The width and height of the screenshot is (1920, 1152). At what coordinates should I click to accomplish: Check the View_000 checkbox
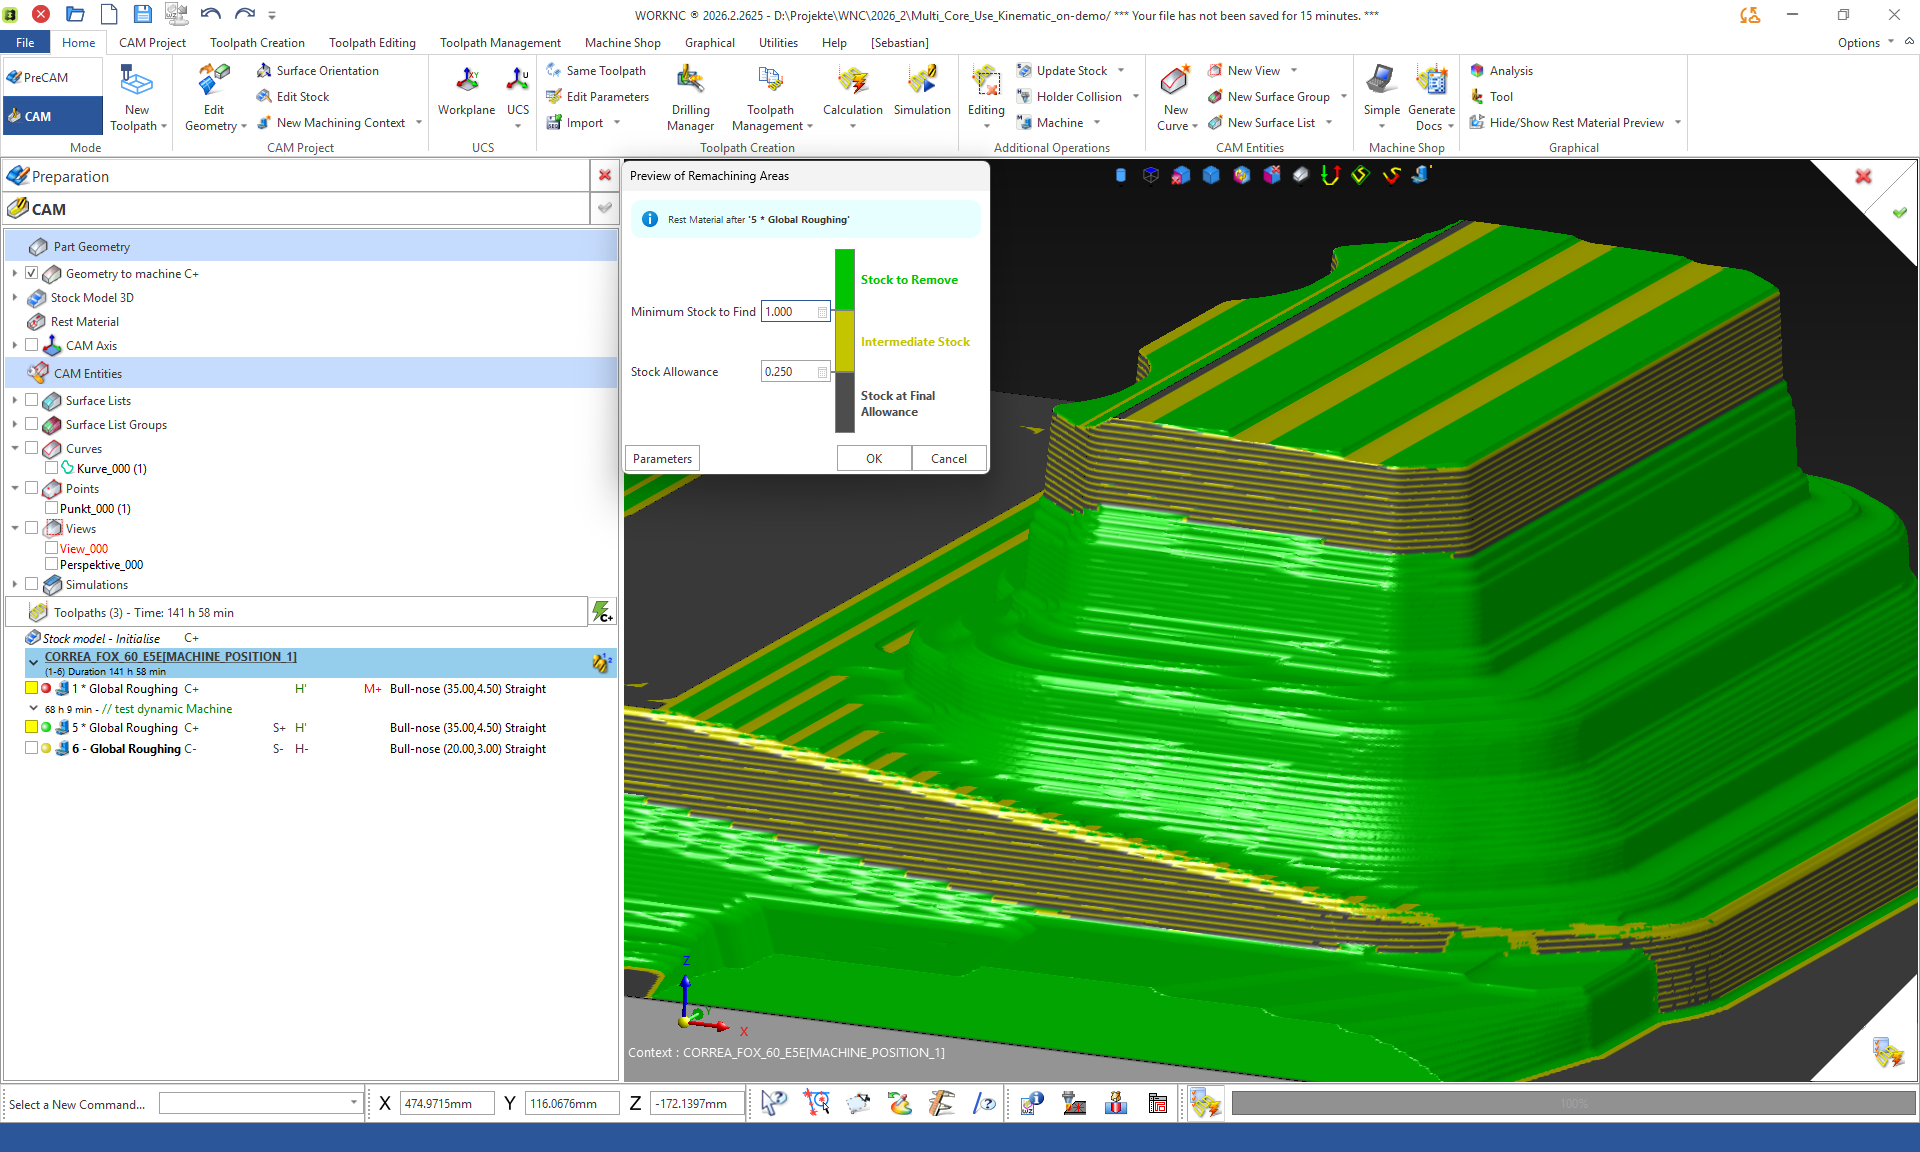pos(51,548)
